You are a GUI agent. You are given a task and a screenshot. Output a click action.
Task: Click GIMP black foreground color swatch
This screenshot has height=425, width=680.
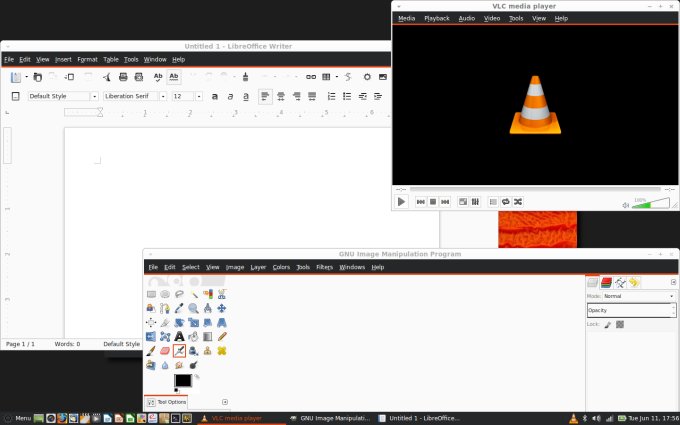(x=183, y=380)
